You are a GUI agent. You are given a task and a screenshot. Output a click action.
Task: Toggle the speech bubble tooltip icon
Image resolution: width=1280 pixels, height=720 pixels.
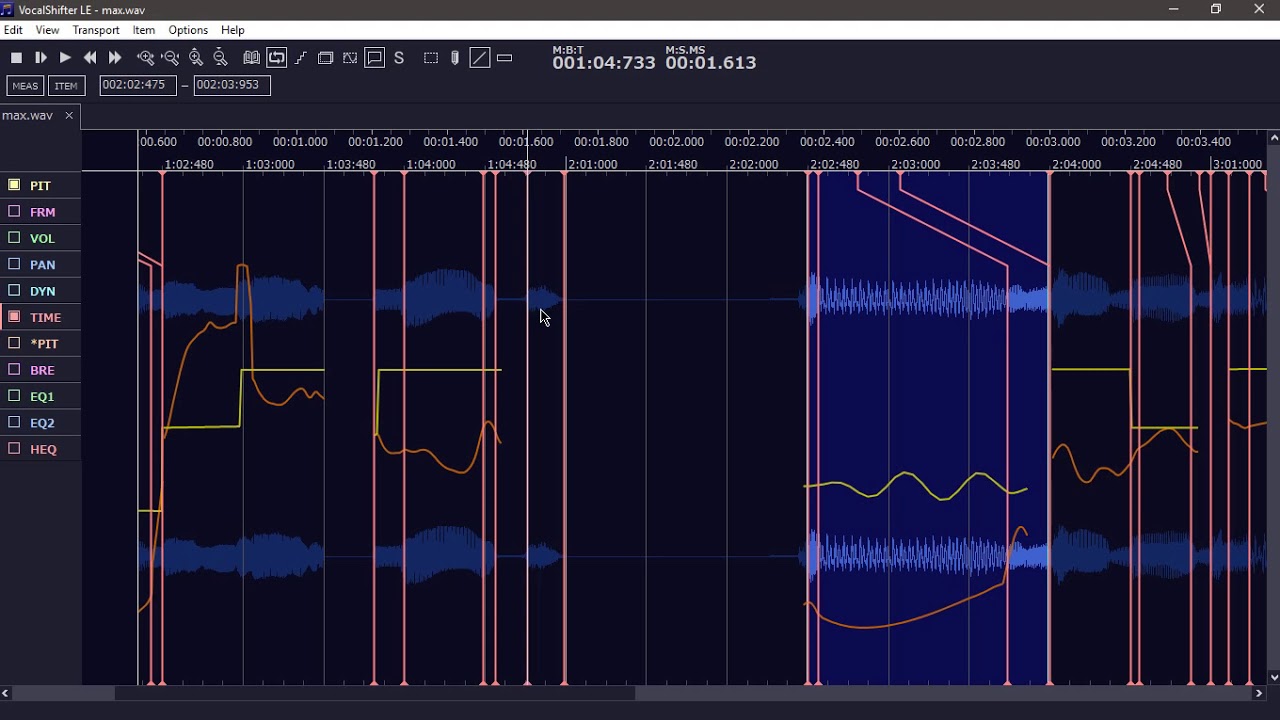[x=375, y=58]
